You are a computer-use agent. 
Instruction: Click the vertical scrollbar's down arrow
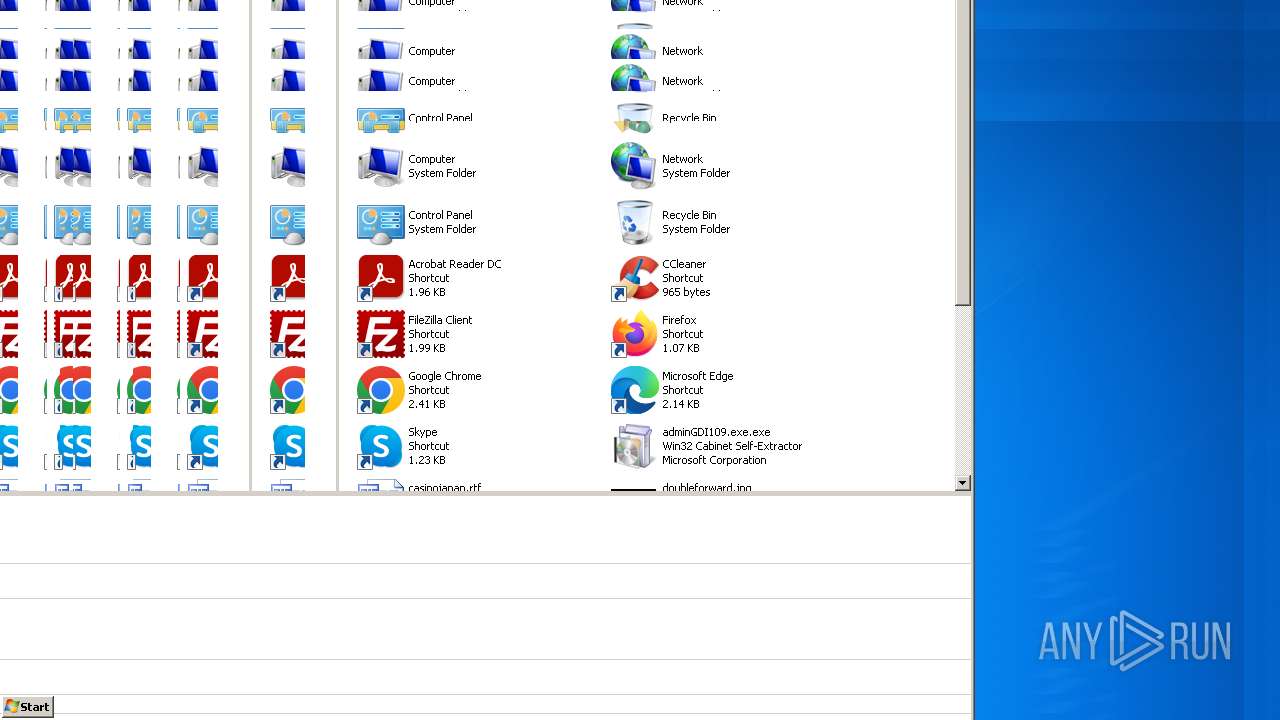(962, 484)
